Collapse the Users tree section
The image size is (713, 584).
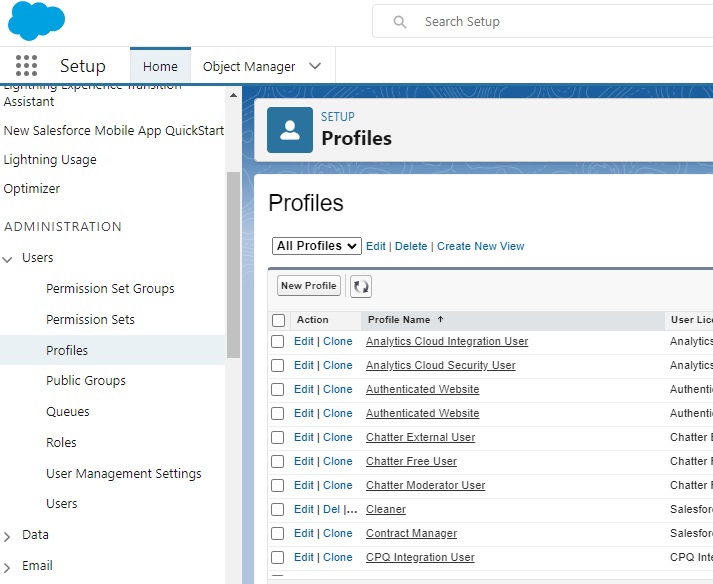(9, 258)
